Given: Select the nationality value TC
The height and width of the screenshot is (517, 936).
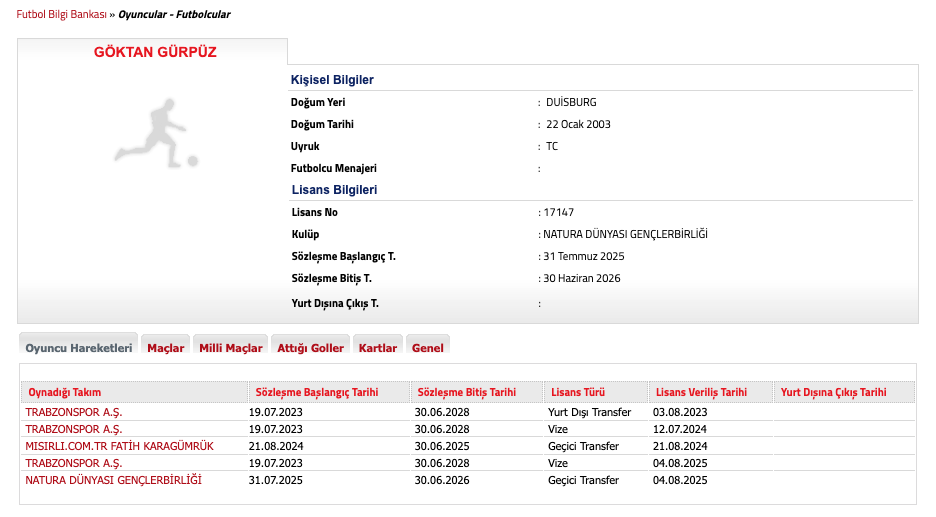Looking at the screenshot, I should pos(552,146).
